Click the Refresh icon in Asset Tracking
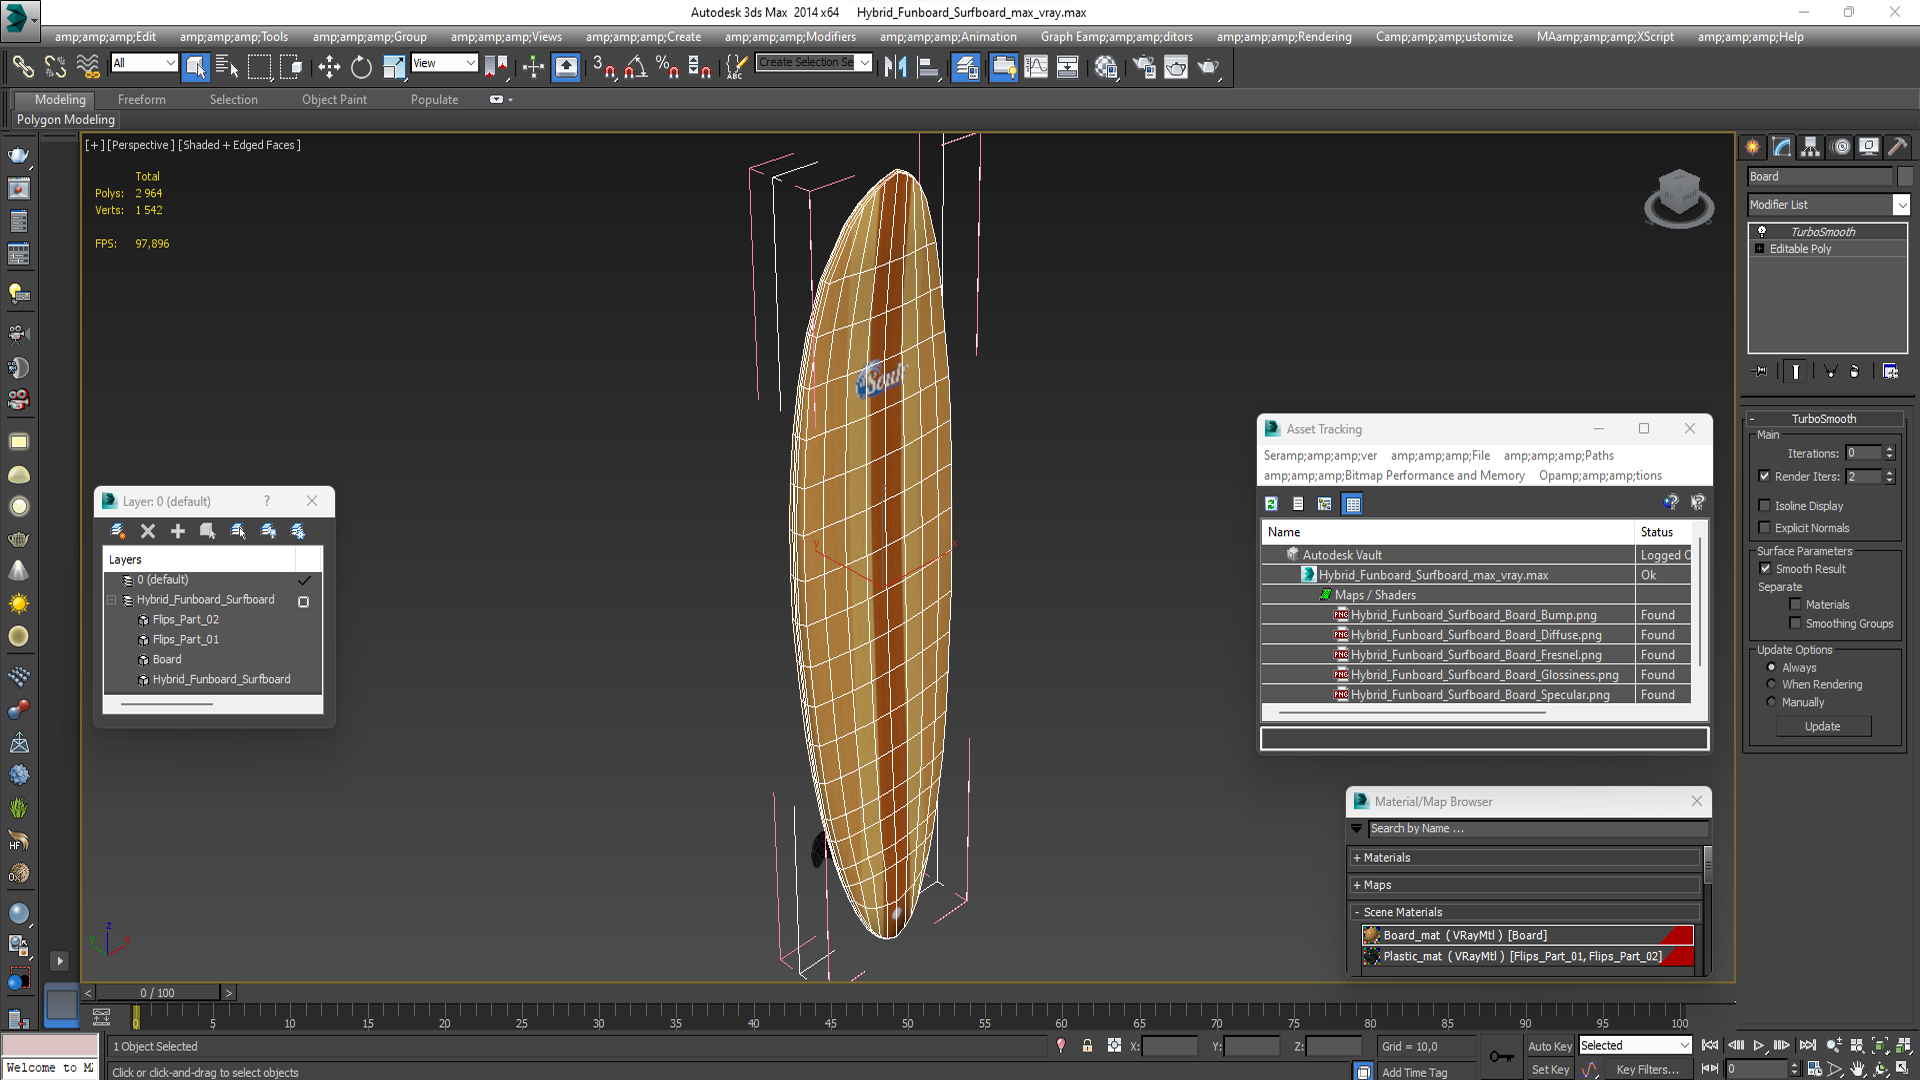The image size is (1920, 1080). [x=1271, y=504]
